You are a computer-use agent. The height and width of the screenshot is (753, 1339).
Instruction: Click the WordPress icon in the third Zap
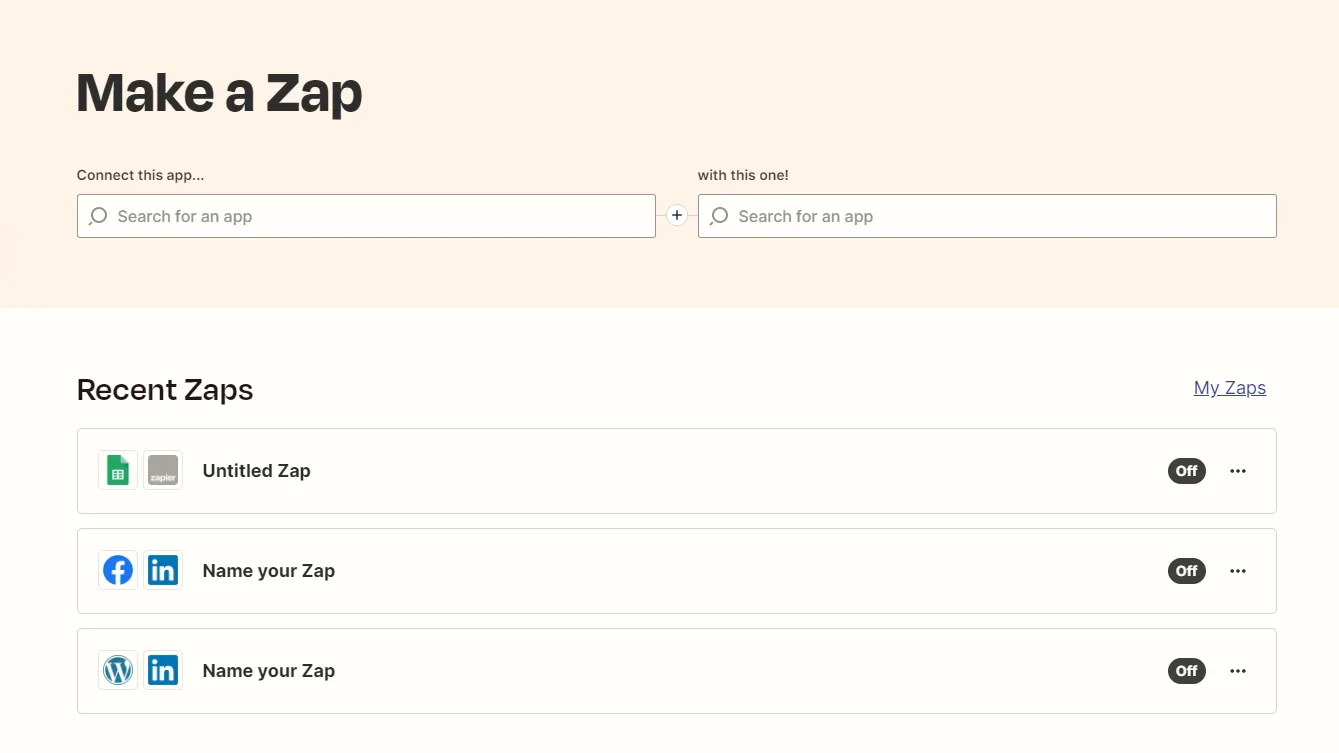click(x=118, y=671)
